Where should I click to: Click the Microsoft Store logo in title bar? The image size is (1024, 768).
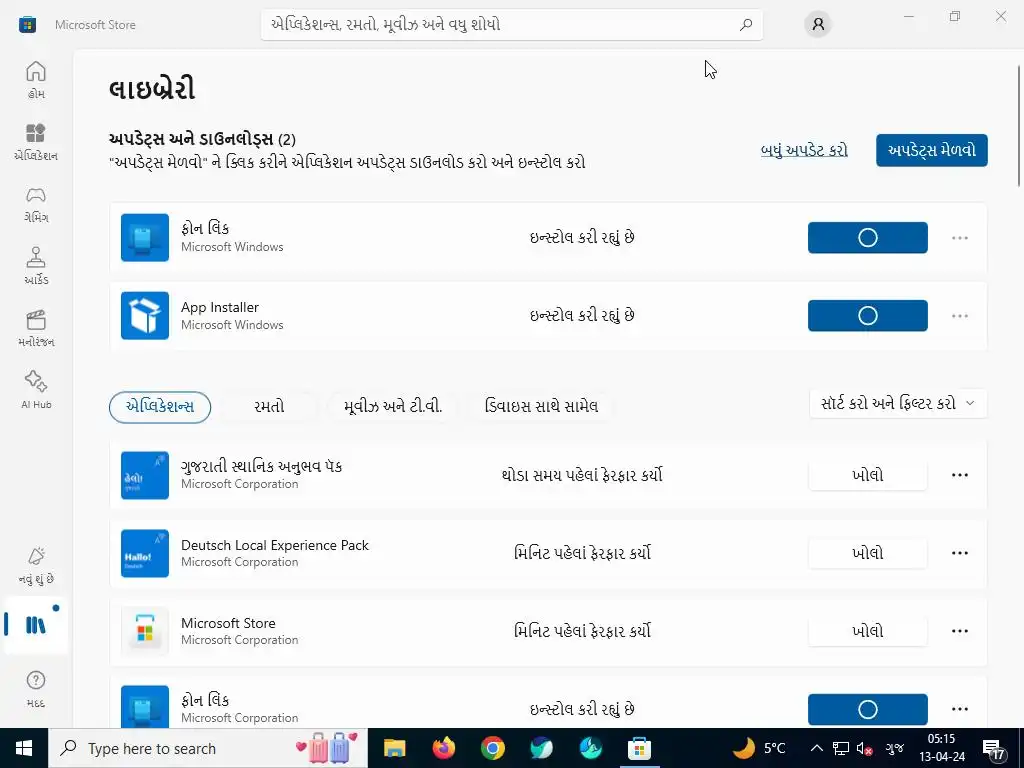coord(27,25)
